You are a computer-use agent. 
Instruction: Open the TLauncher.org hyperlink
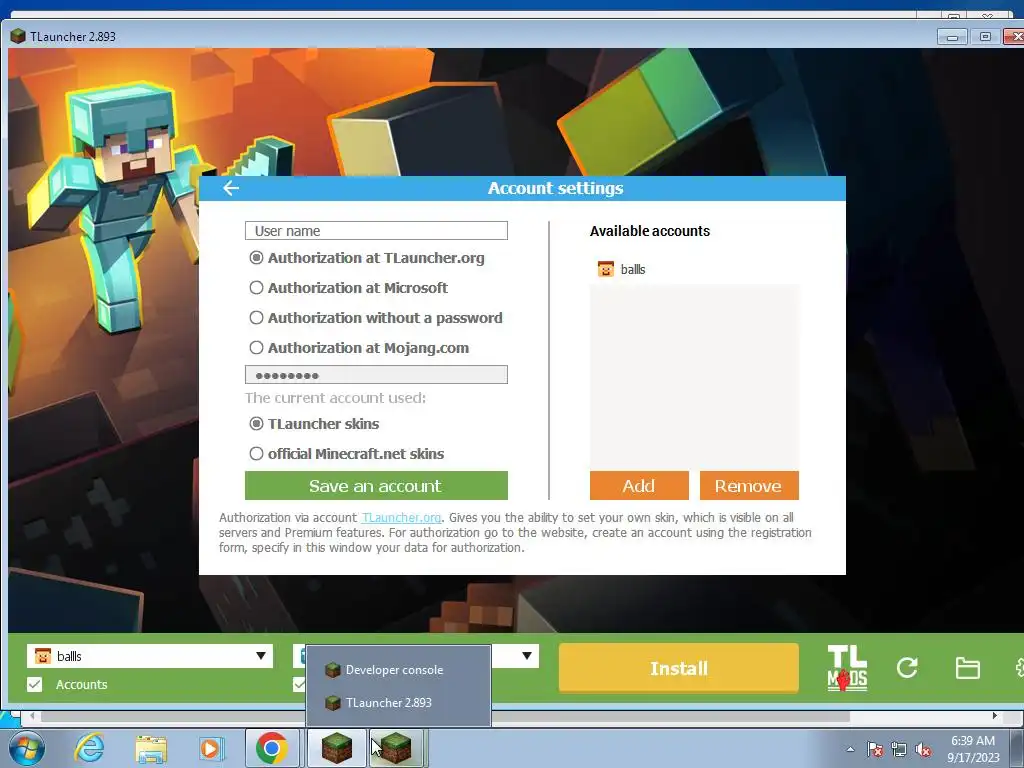[x=401, y=518]
